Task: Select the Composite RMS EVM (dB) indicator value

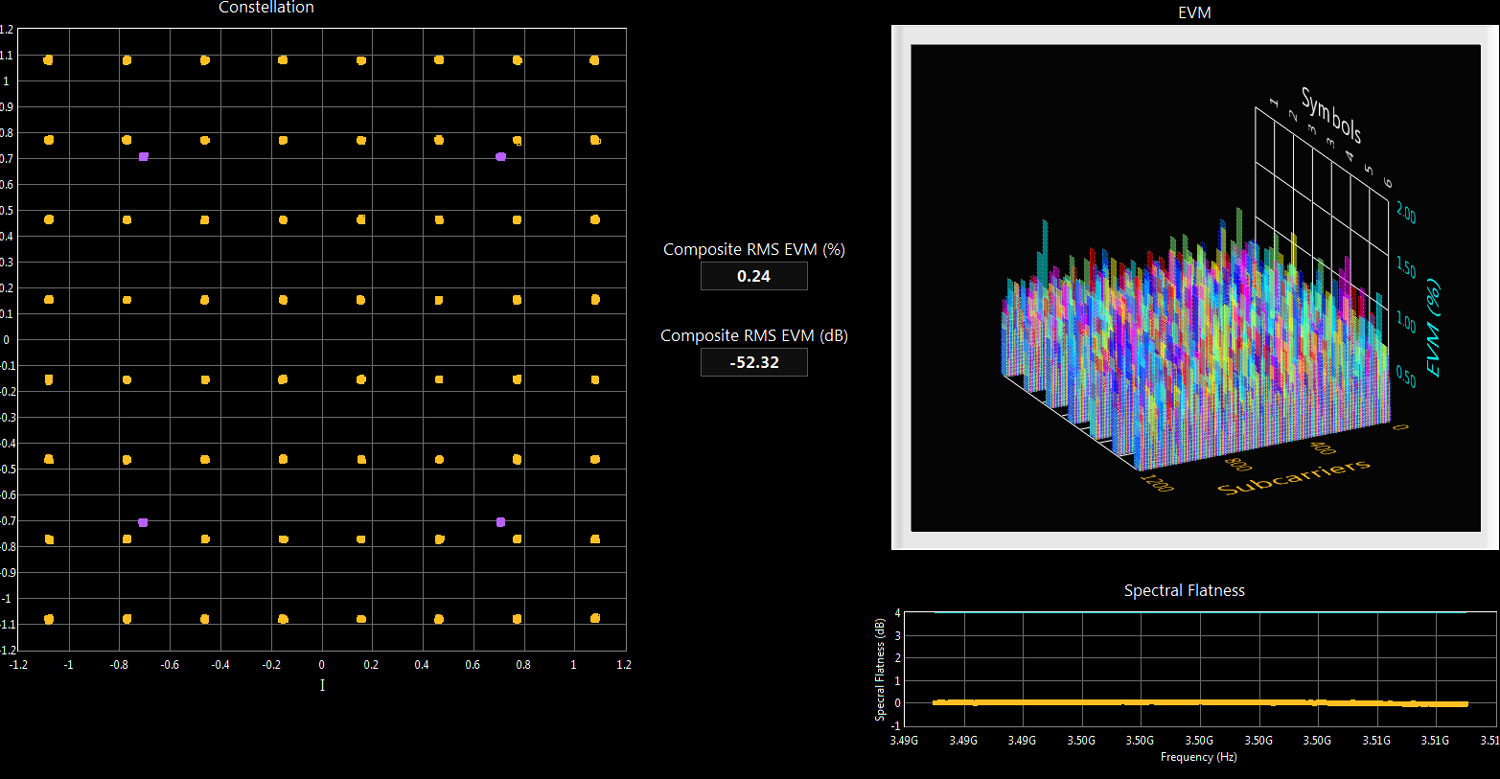Action: 754,362
